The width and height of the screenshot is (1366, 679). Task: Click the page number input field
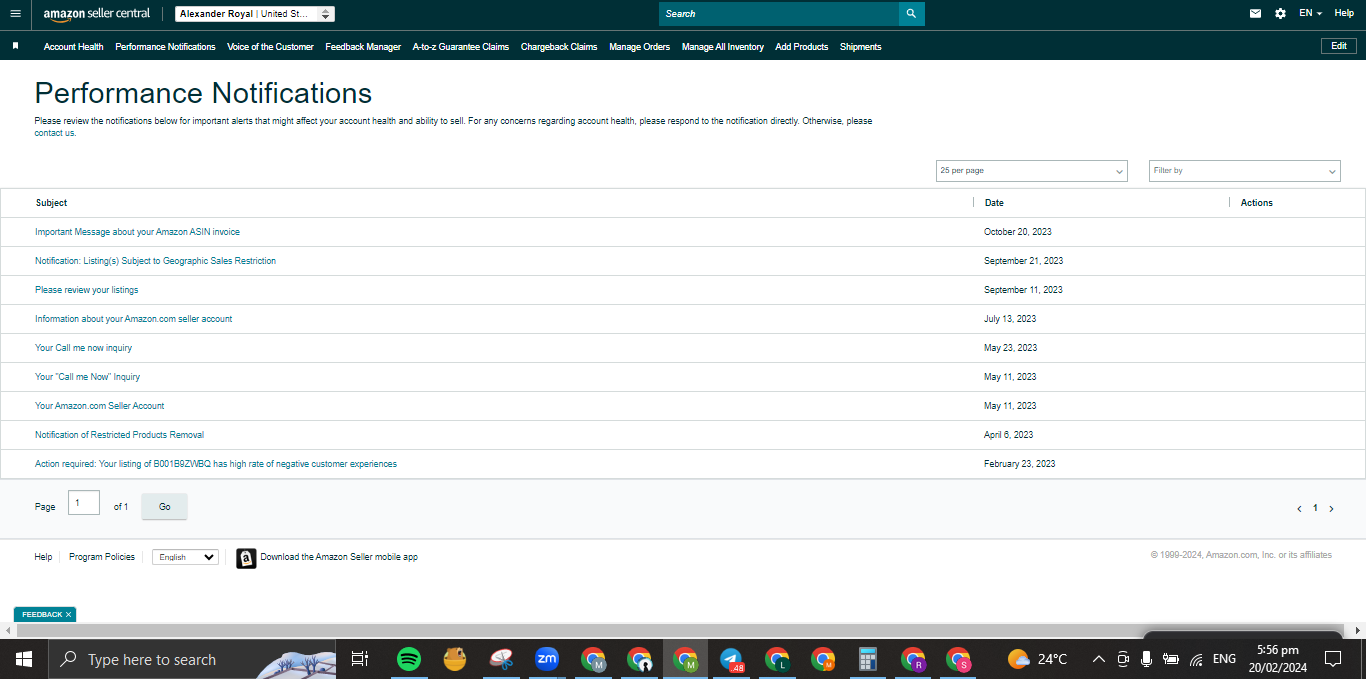(84, 503)
